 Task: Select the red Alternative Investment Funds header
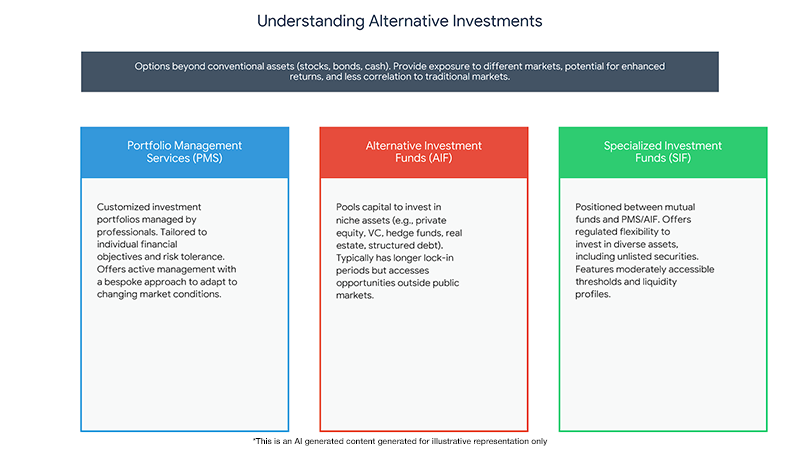click(x=424, y=152)
